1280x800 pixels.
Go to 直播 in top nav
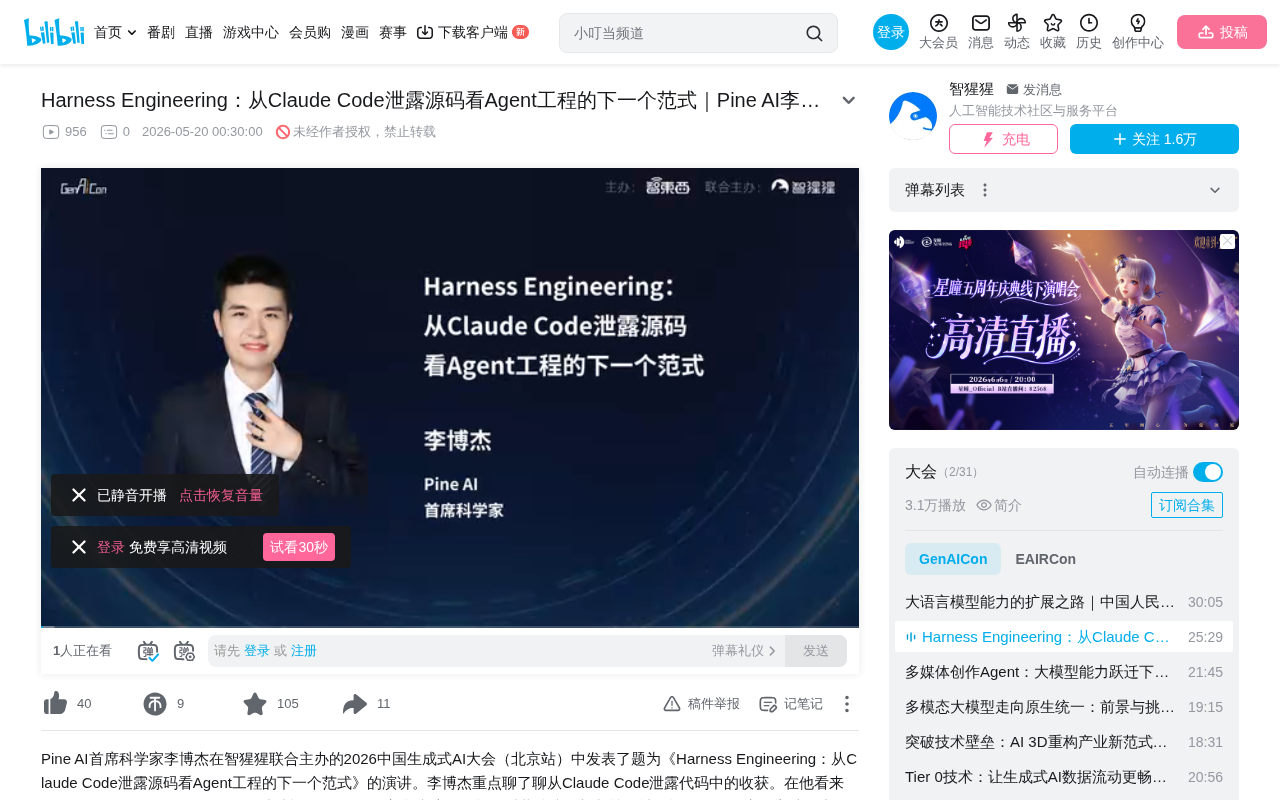[199, 32]
